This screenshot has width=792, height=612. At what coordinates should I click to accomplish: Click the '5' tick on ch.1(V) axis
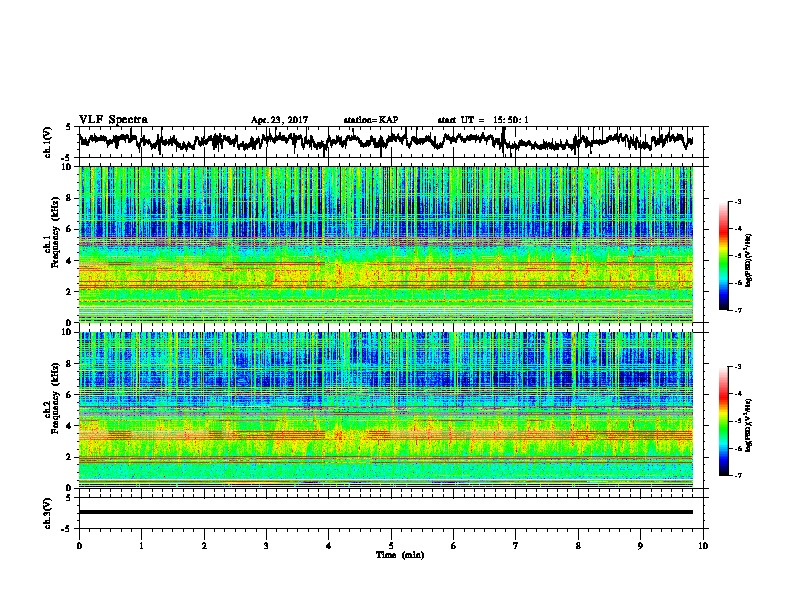pyautogui.click(x=69, y=127)
